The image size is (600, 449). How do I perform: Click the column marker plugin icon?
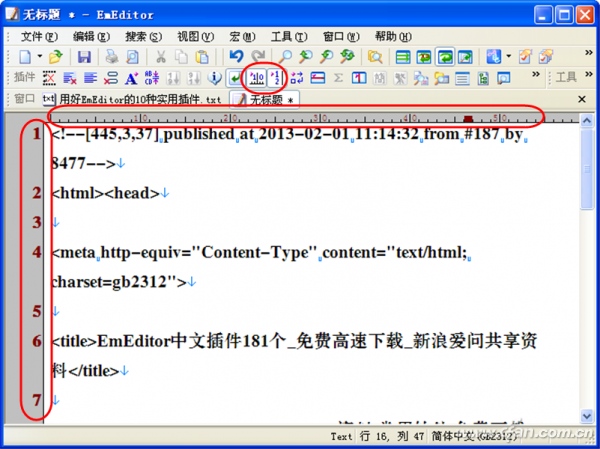359,78
